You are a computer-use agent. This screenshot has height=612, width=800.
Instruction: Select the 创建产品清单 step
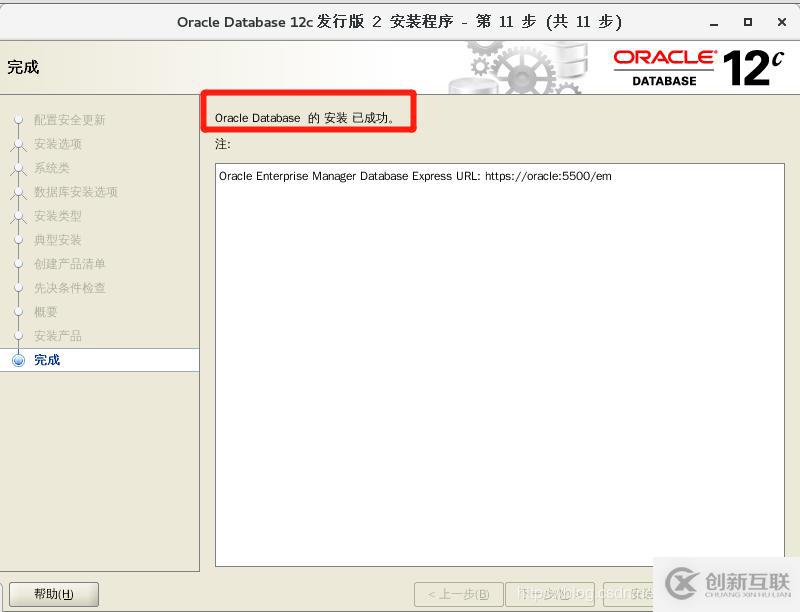(69, 264)
